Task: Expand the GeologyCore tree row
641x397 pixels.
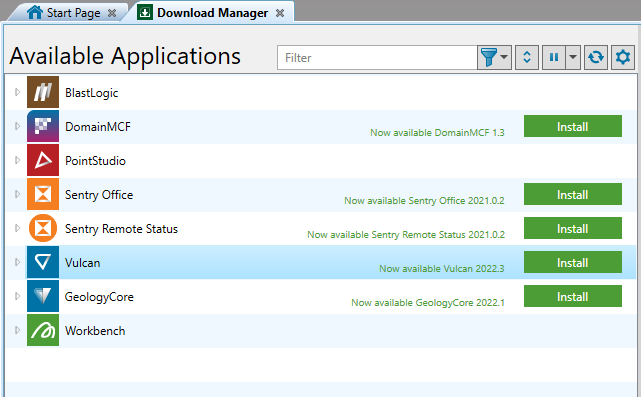Action: click(x=17, y=296)
